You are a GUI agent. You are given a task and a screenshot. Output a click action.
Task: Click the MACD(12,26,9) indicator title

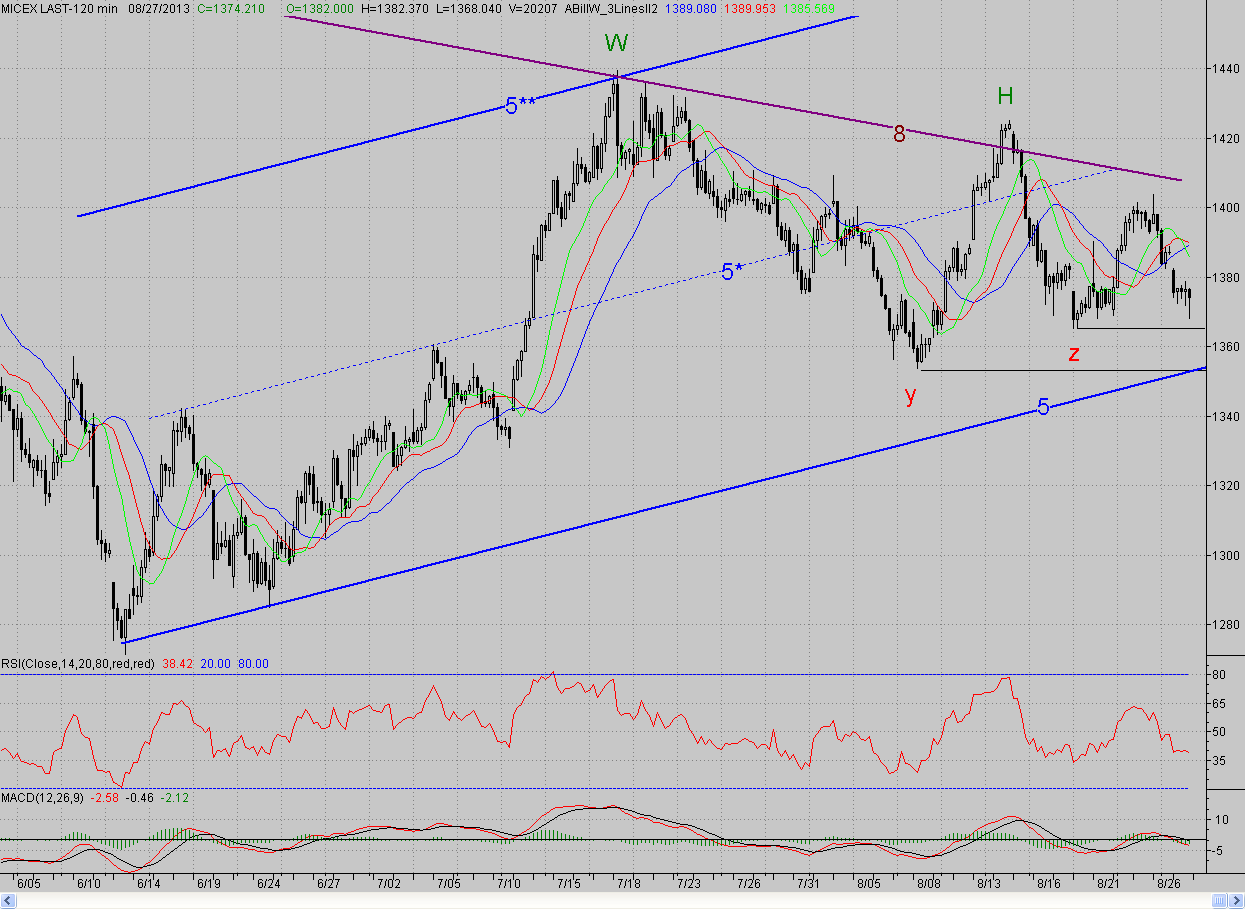coord(42,797)
